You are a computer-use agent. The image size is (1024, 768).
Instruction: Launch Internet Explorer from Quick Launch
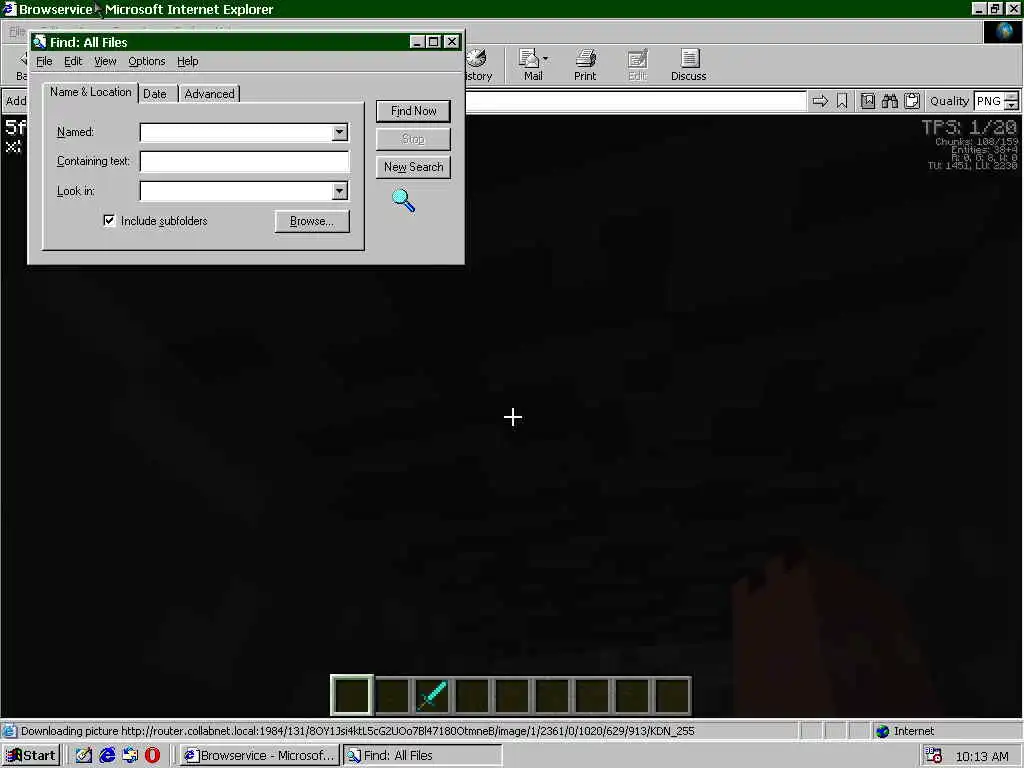point(107,755)
